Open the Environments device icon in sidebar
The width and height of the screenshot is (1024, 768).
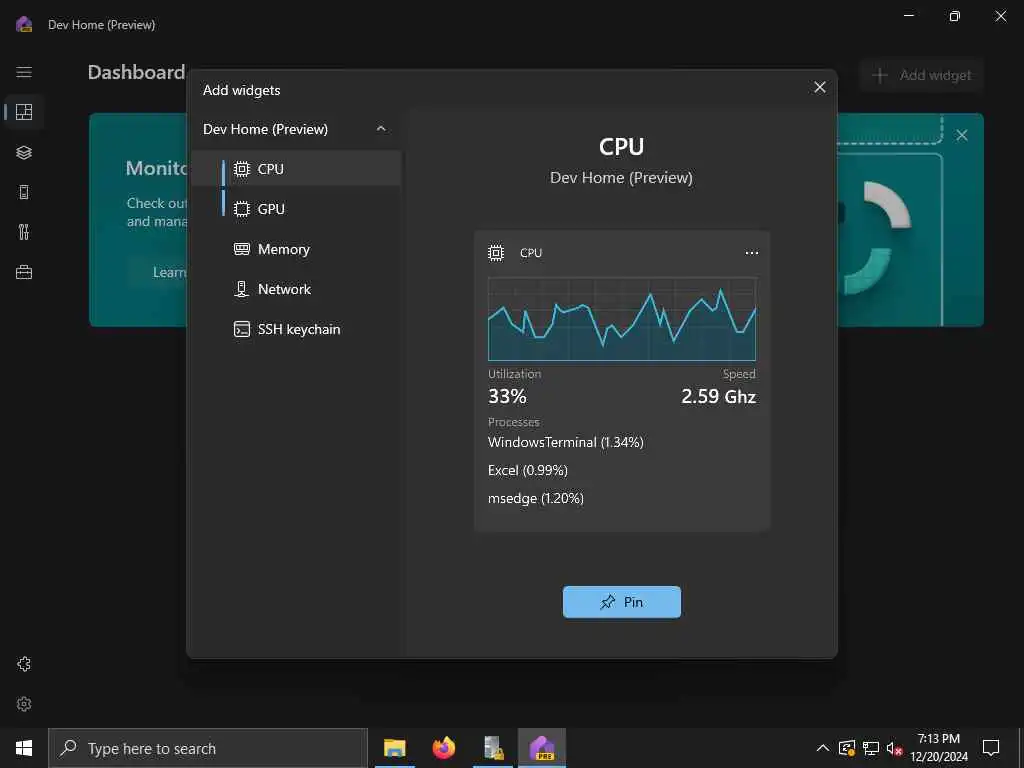24,192
